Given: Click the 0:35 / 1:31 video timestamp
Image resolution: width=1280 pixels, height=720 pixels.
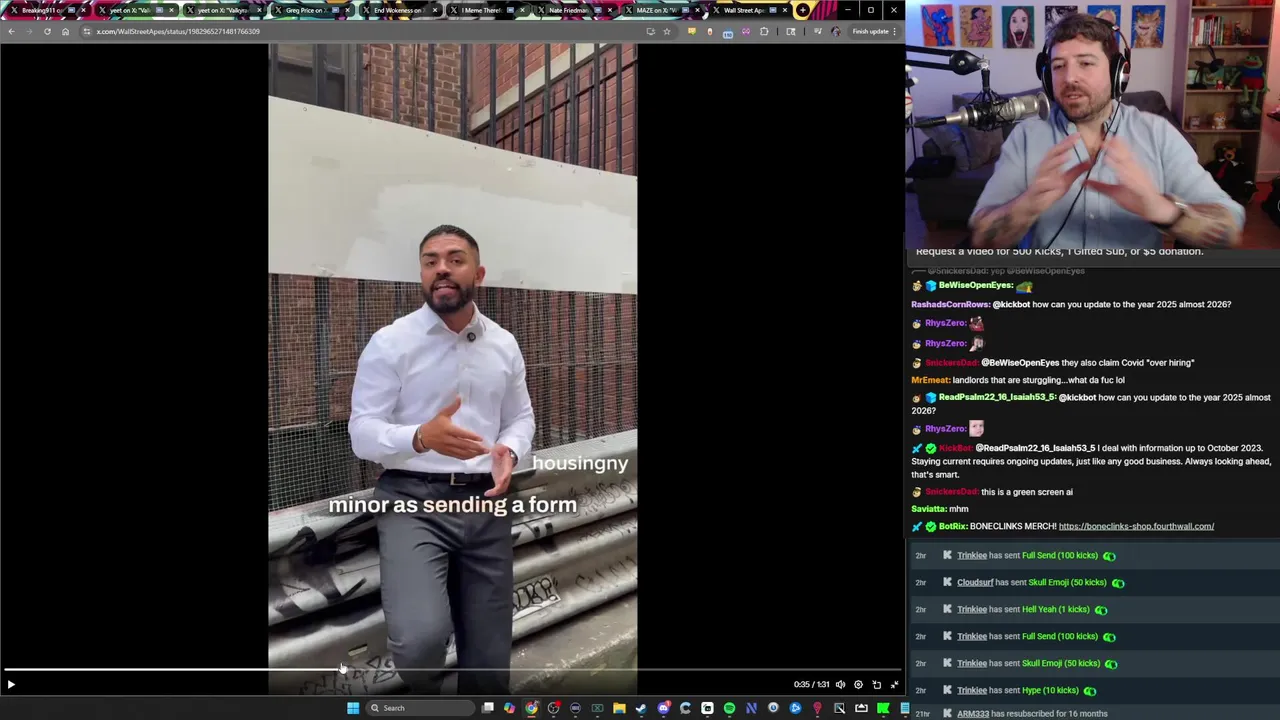Looking at the screenshot, I should 811,685.
